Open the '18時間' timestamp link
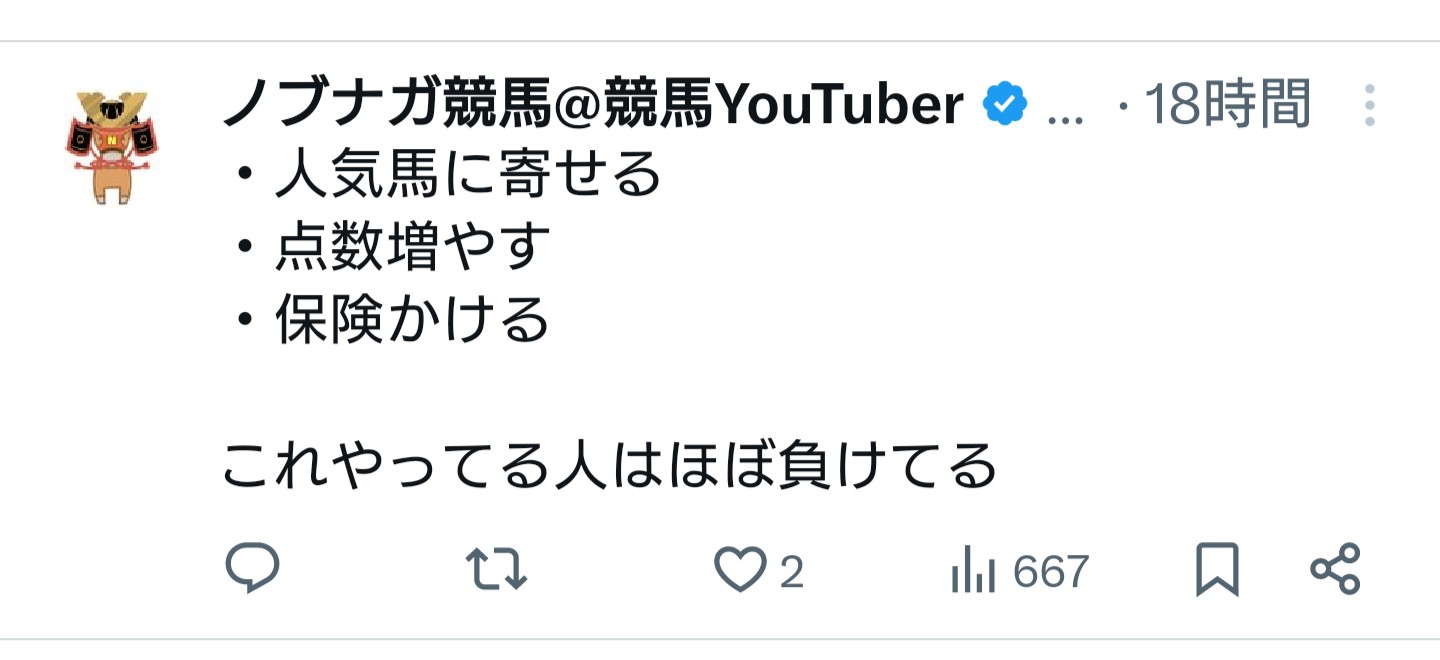The image size is (1440, 660). click(1227, 105)
